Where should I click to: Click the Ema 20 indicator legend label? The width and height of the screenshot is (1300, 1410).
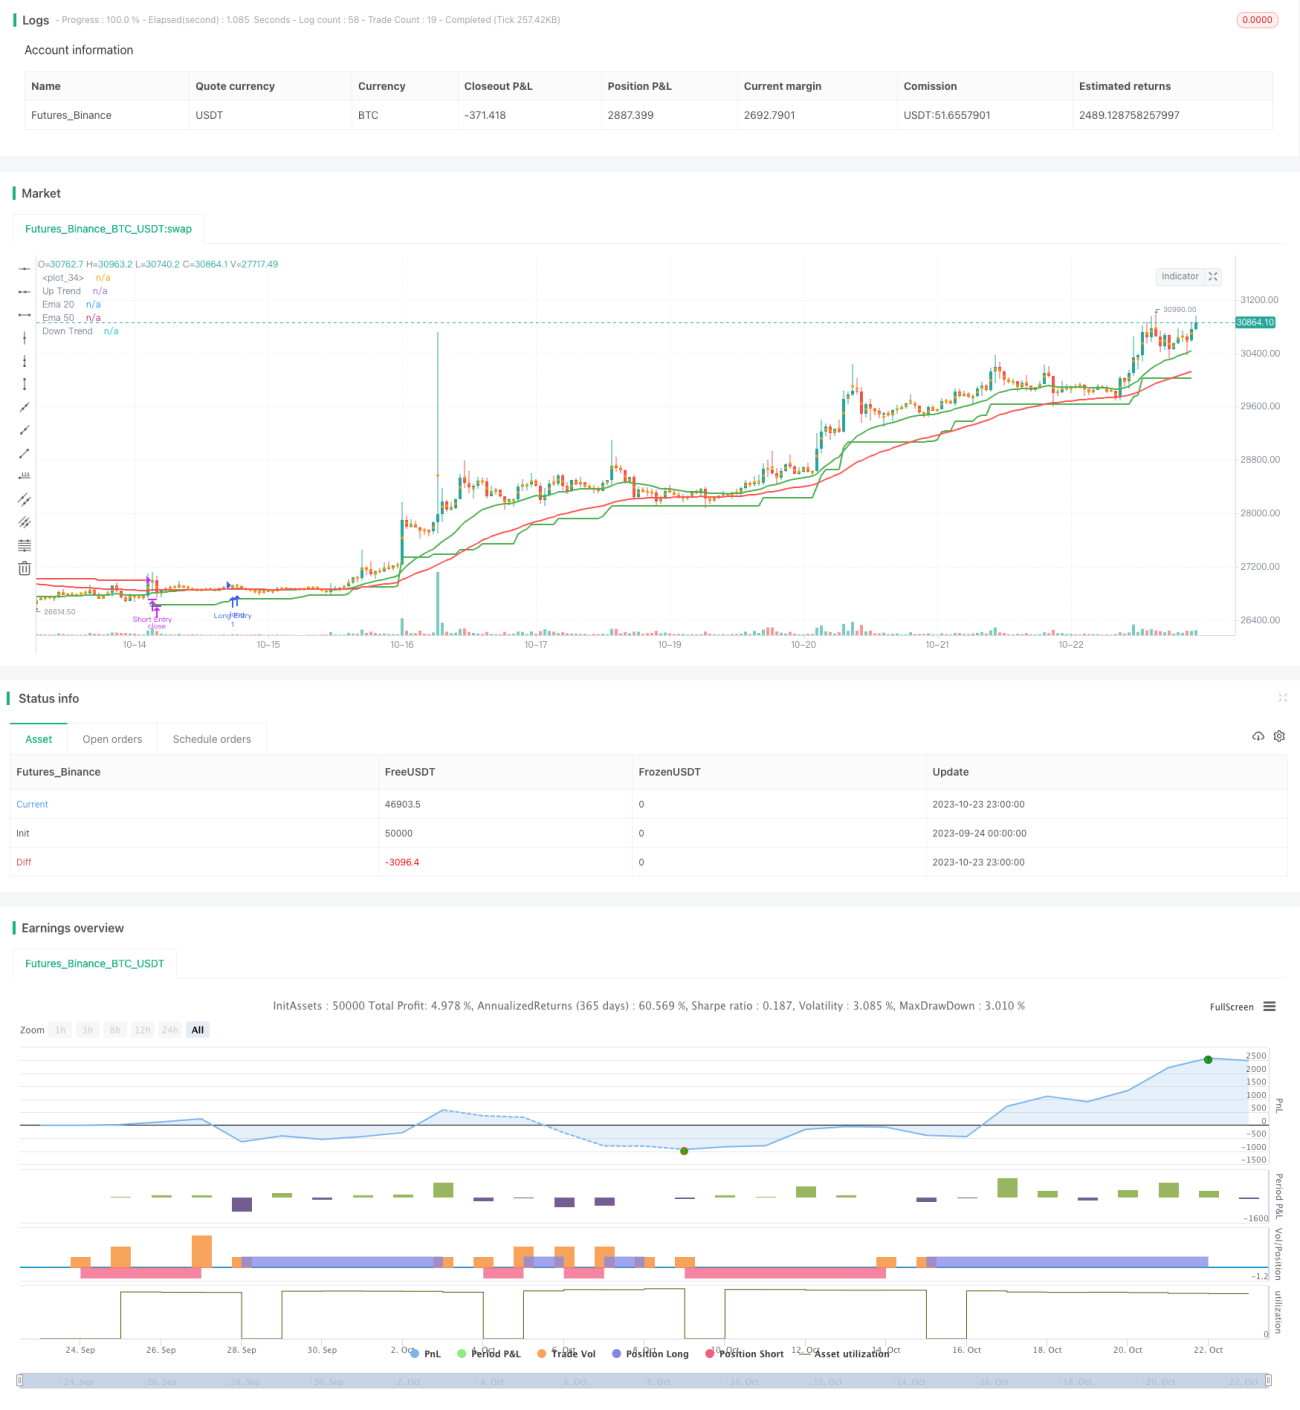click(58, 304)
